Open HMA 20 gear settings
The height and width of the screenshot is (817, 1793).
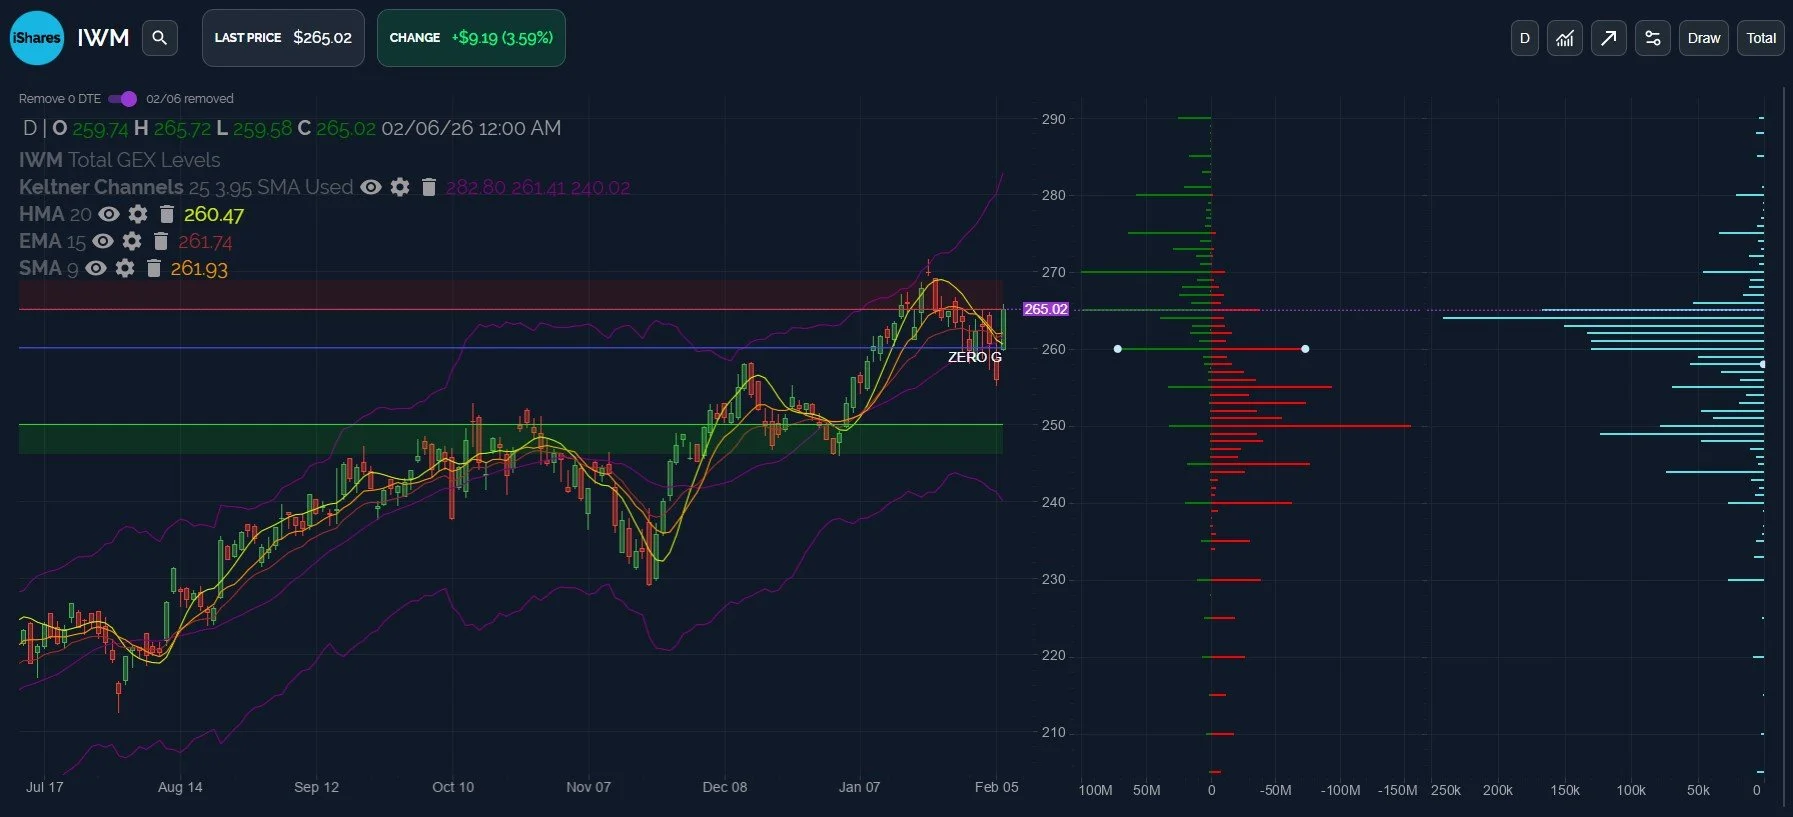(x=138, y=214)
